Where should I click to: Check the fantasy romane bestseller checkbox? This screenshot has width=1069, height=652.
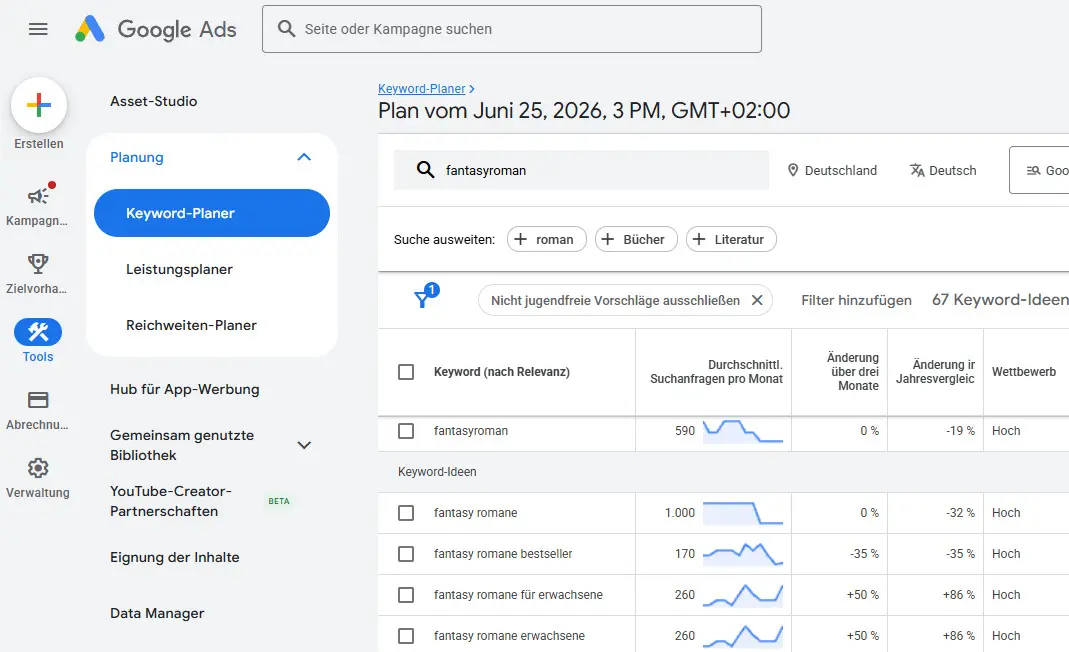tap(406, 554)
